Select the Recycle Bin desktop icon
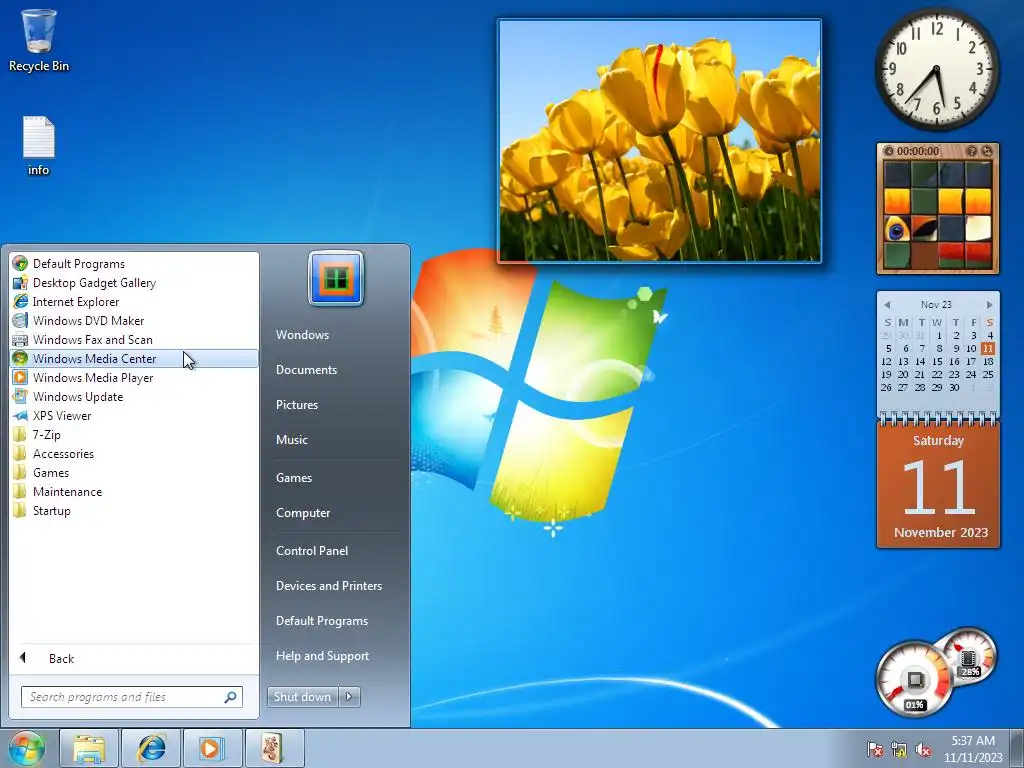Image resolution: width=1024 pixels, height=768 pixels. (x=39, y=40)
